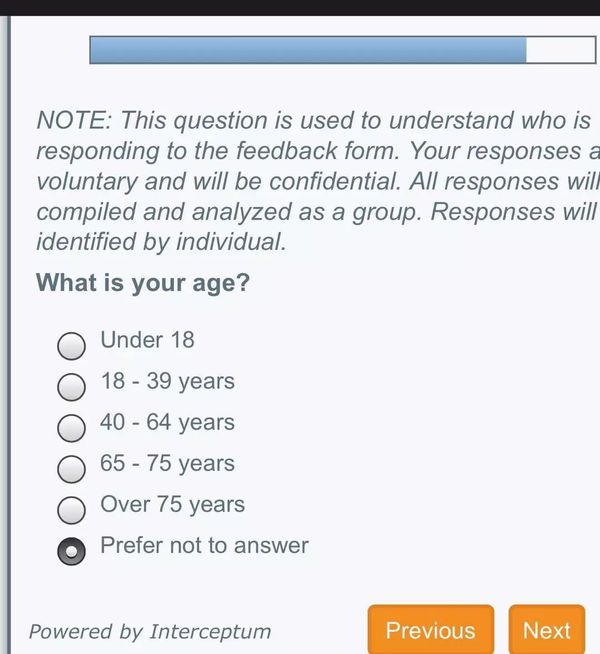Click the "Under 18" option label
600x654 pixels.
point(147,340)
